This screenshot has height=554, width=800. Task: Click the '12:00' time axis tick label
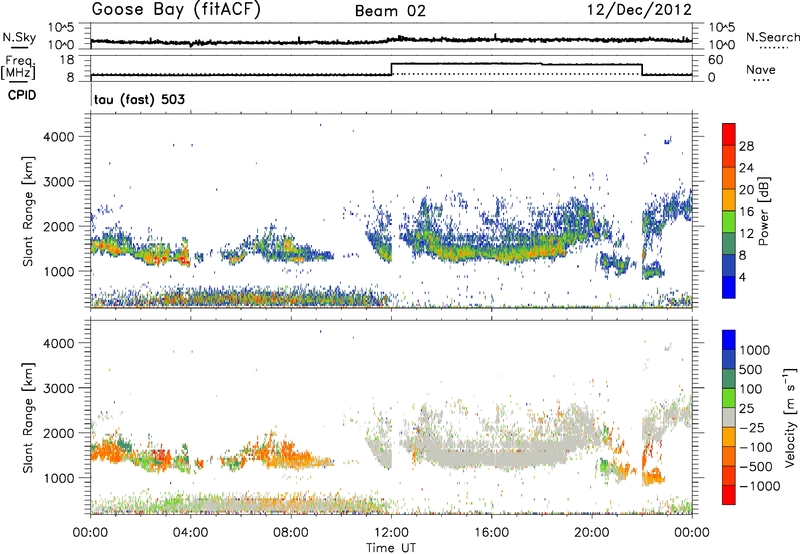(391, 533)
